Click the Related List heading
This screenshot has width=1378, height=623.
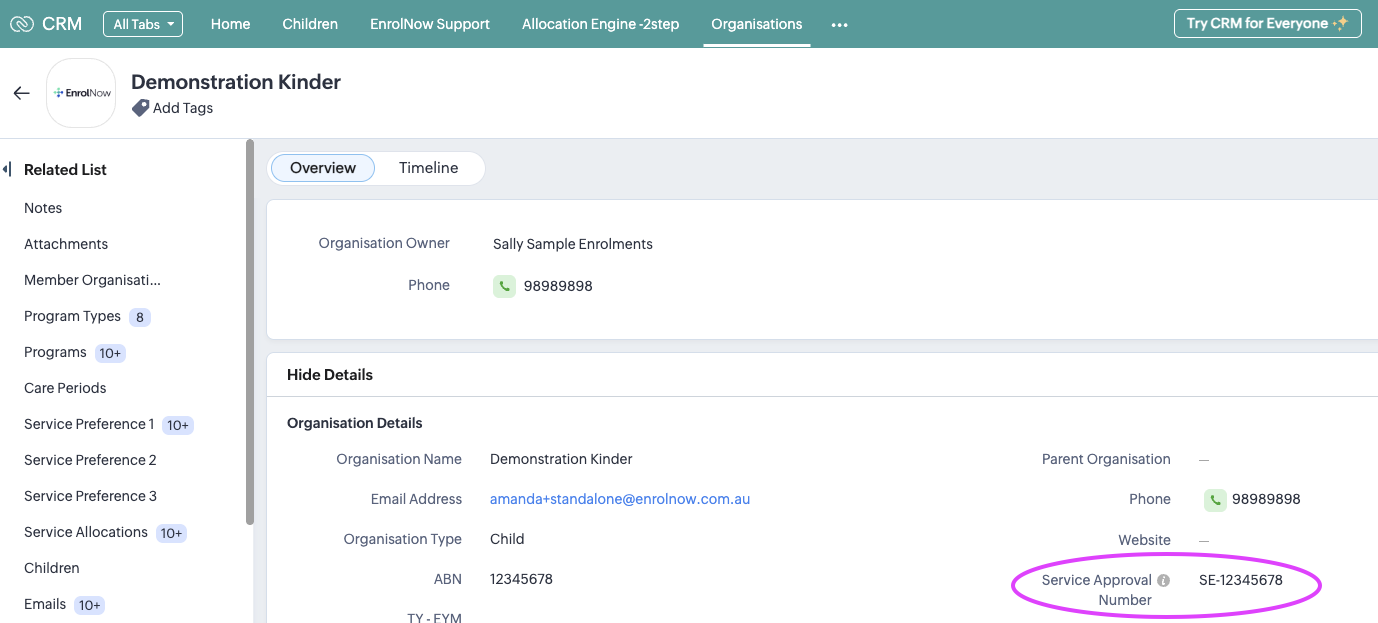[65, 169]
